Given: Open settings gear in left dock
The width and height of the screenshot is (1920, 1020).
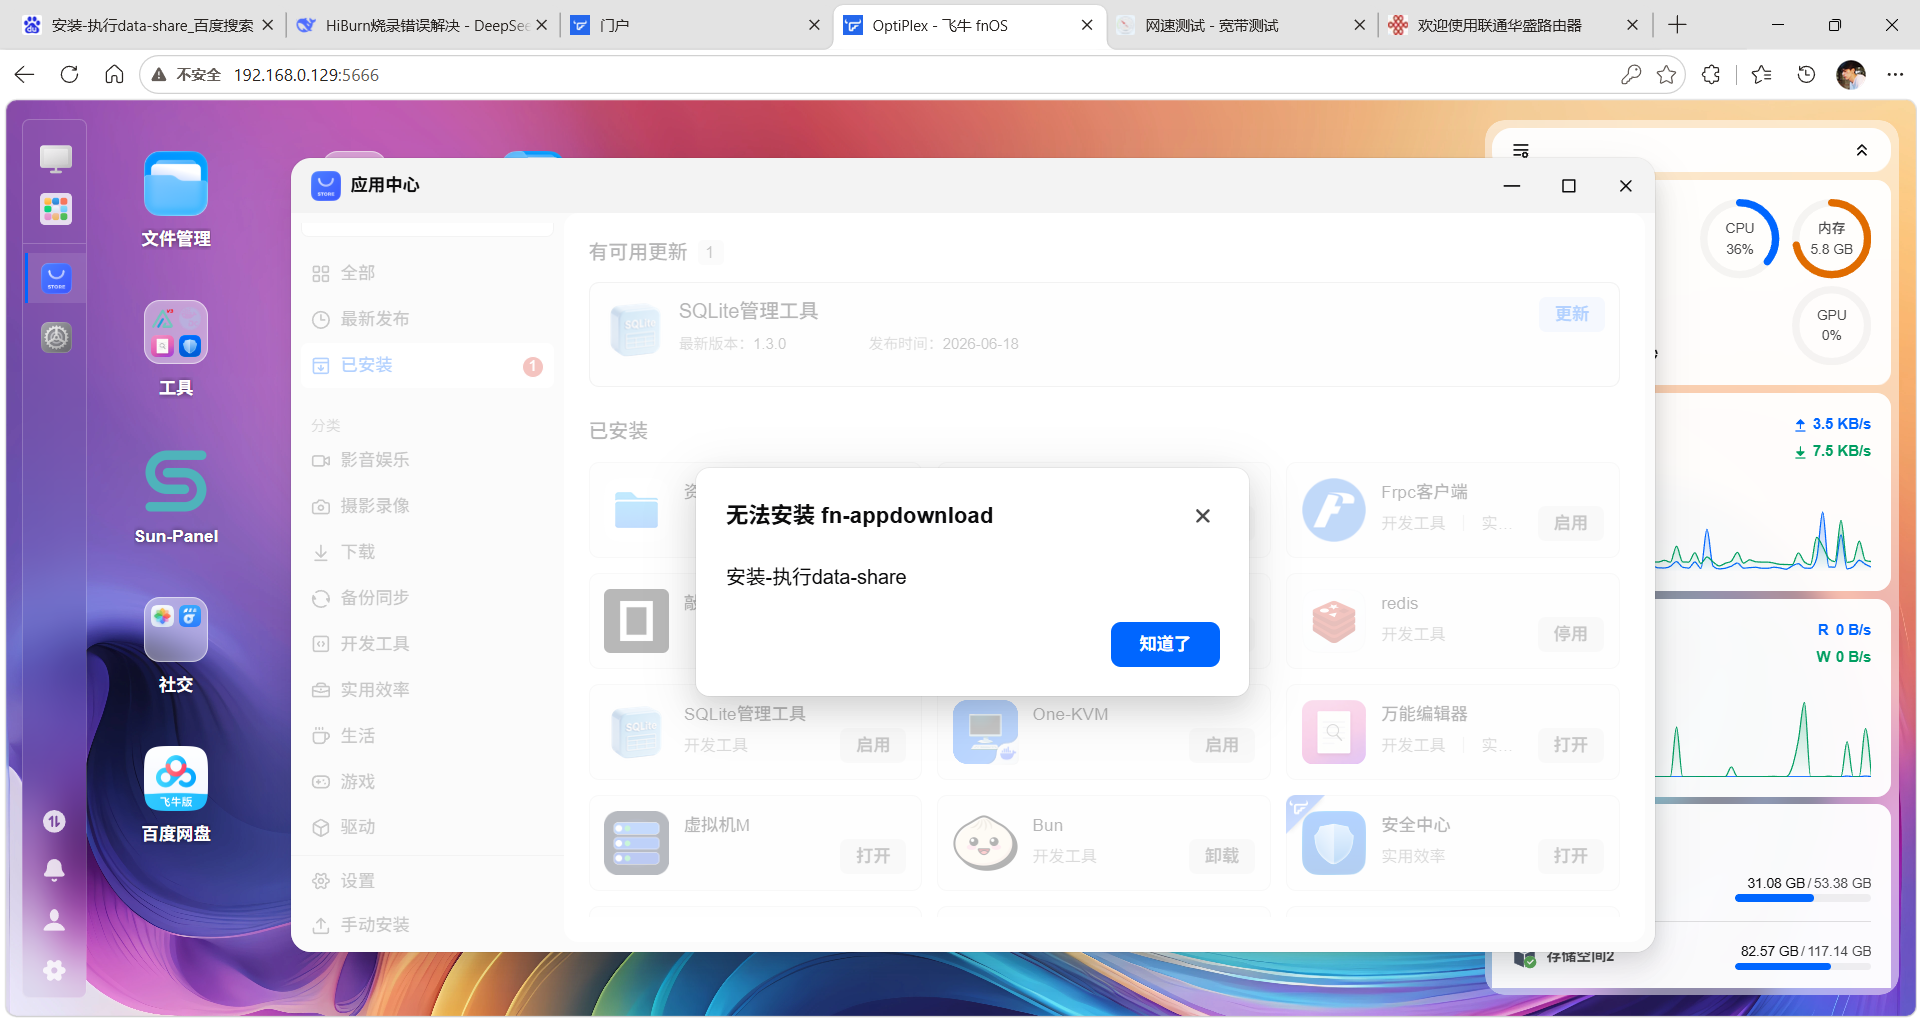Looking at the screenshot, I should [x=55, y=969].
